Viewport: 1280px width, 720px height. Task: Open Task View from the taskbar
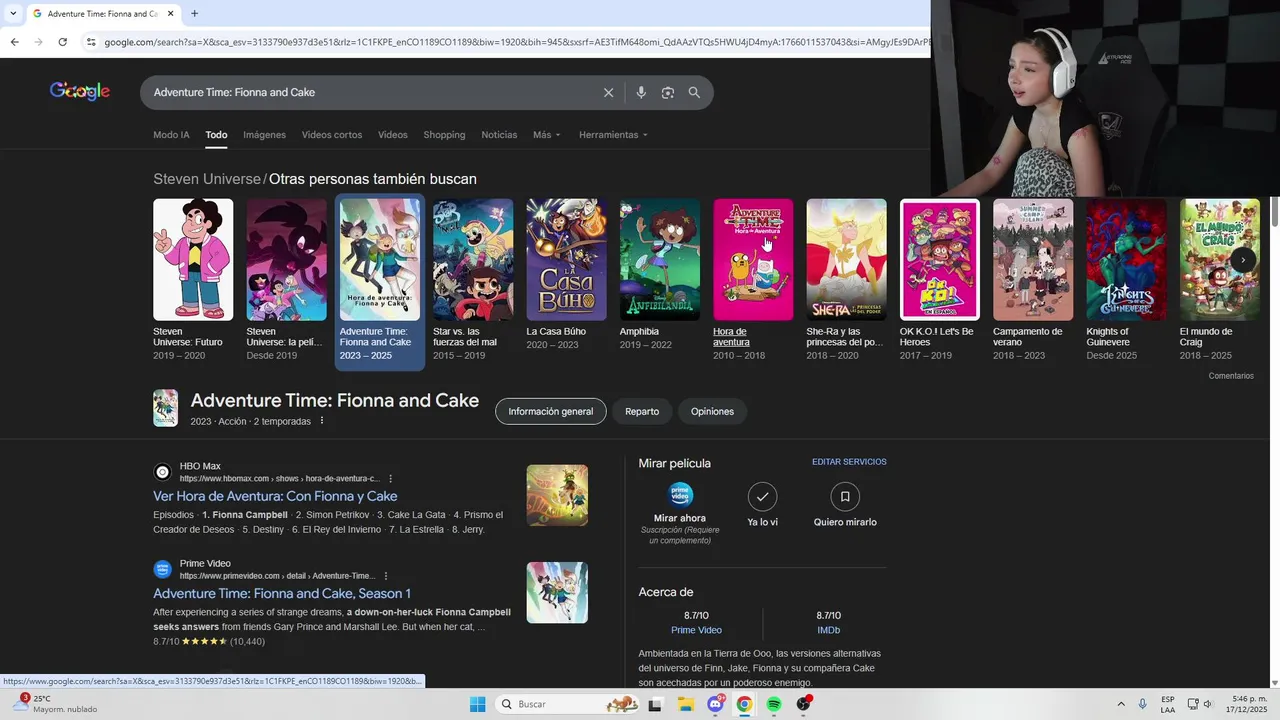click(656, 704)
